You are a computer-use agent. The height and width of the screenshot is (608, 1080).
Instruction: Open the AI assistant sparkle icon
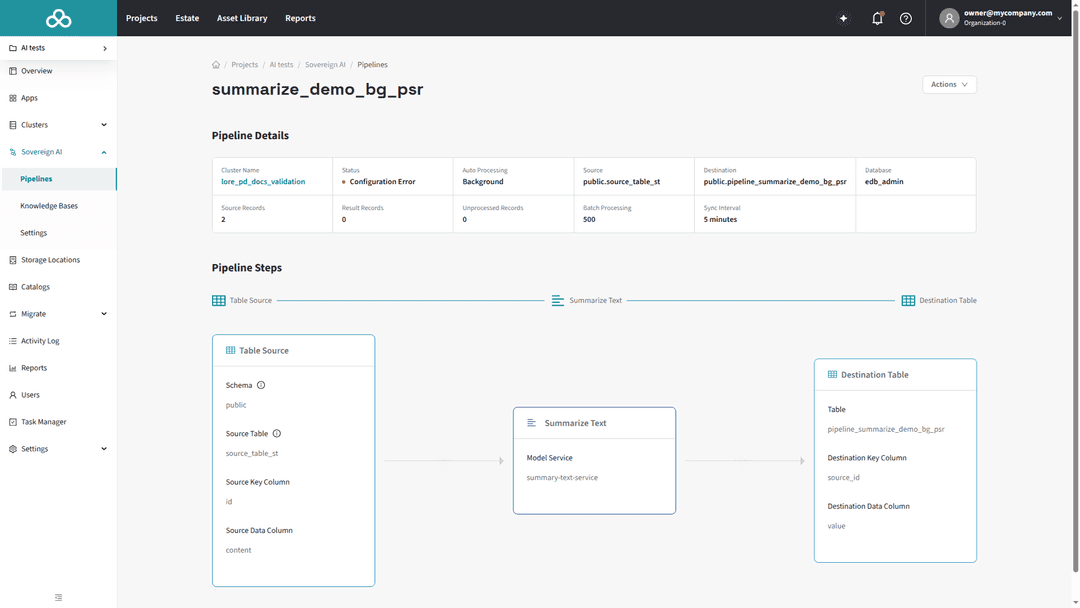click(843, 18)
